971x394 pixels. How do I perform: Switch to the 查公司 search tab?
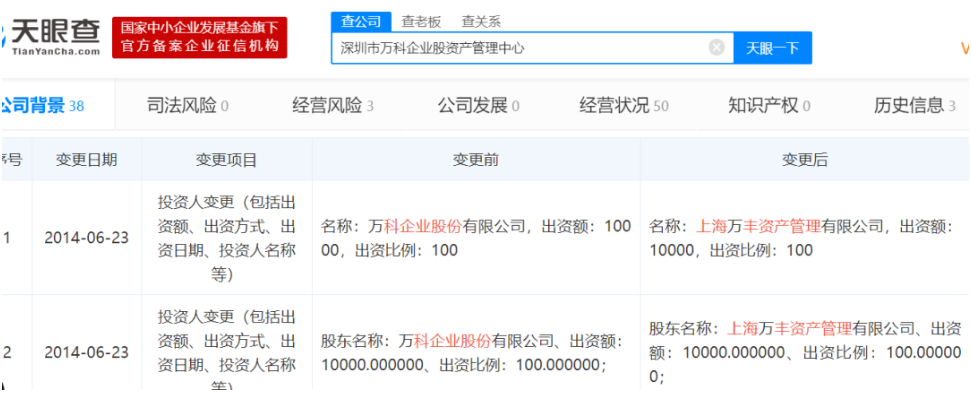361,21
